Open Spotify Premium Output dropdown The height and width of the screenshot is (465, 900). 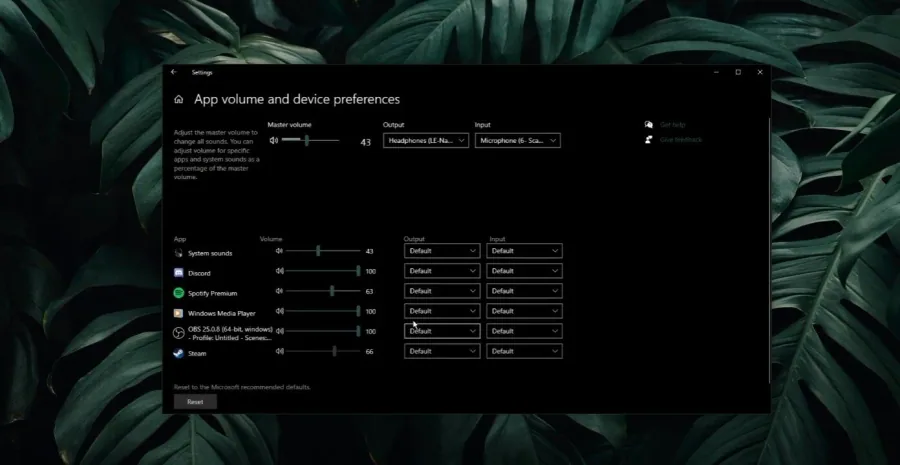click(x=442, y=291)
